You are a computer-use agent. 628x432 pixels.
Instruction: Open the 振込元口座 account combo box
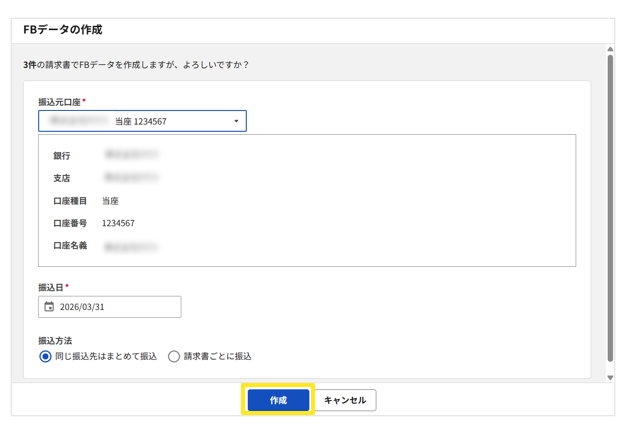click(142, 121)
